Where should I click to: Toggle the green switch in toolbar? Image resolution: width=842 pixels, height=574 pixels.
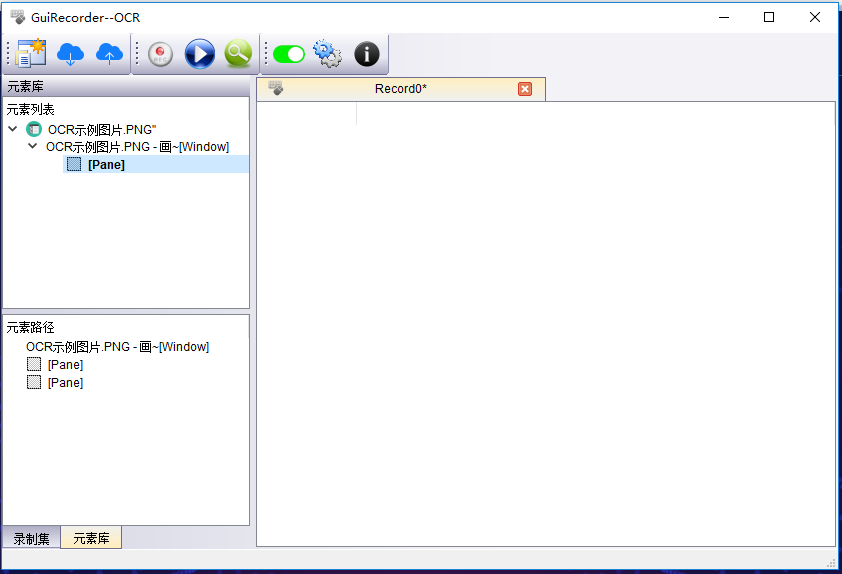[x=289, y=54]
